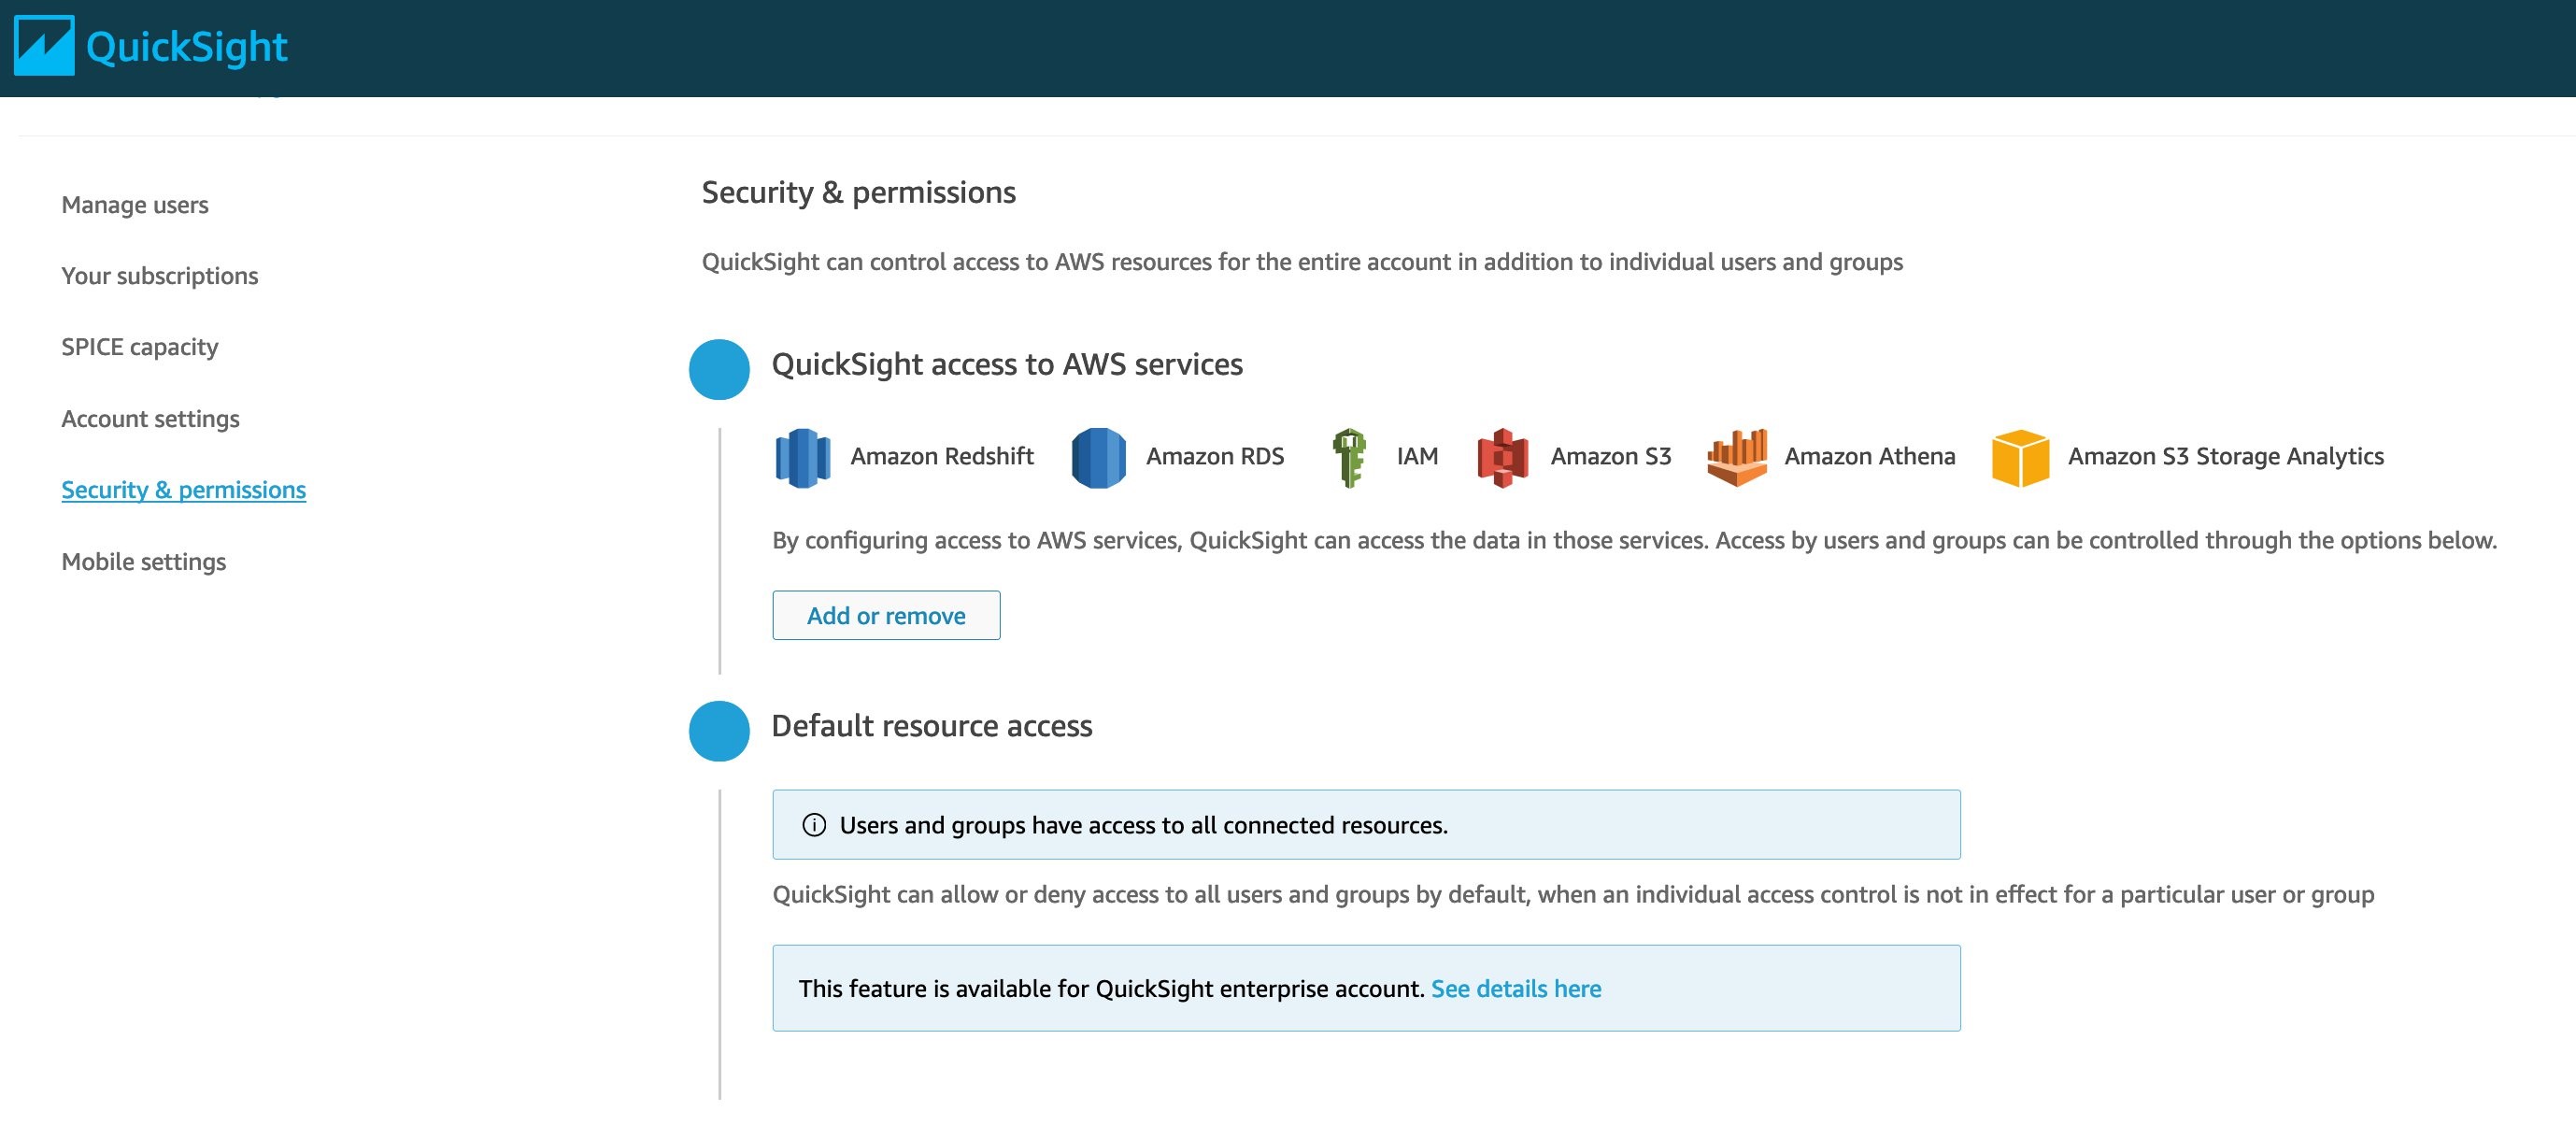Viewport: 2576px width, 1125px height.
Task: Click the Amazon RDS label
Action: 1215,456
